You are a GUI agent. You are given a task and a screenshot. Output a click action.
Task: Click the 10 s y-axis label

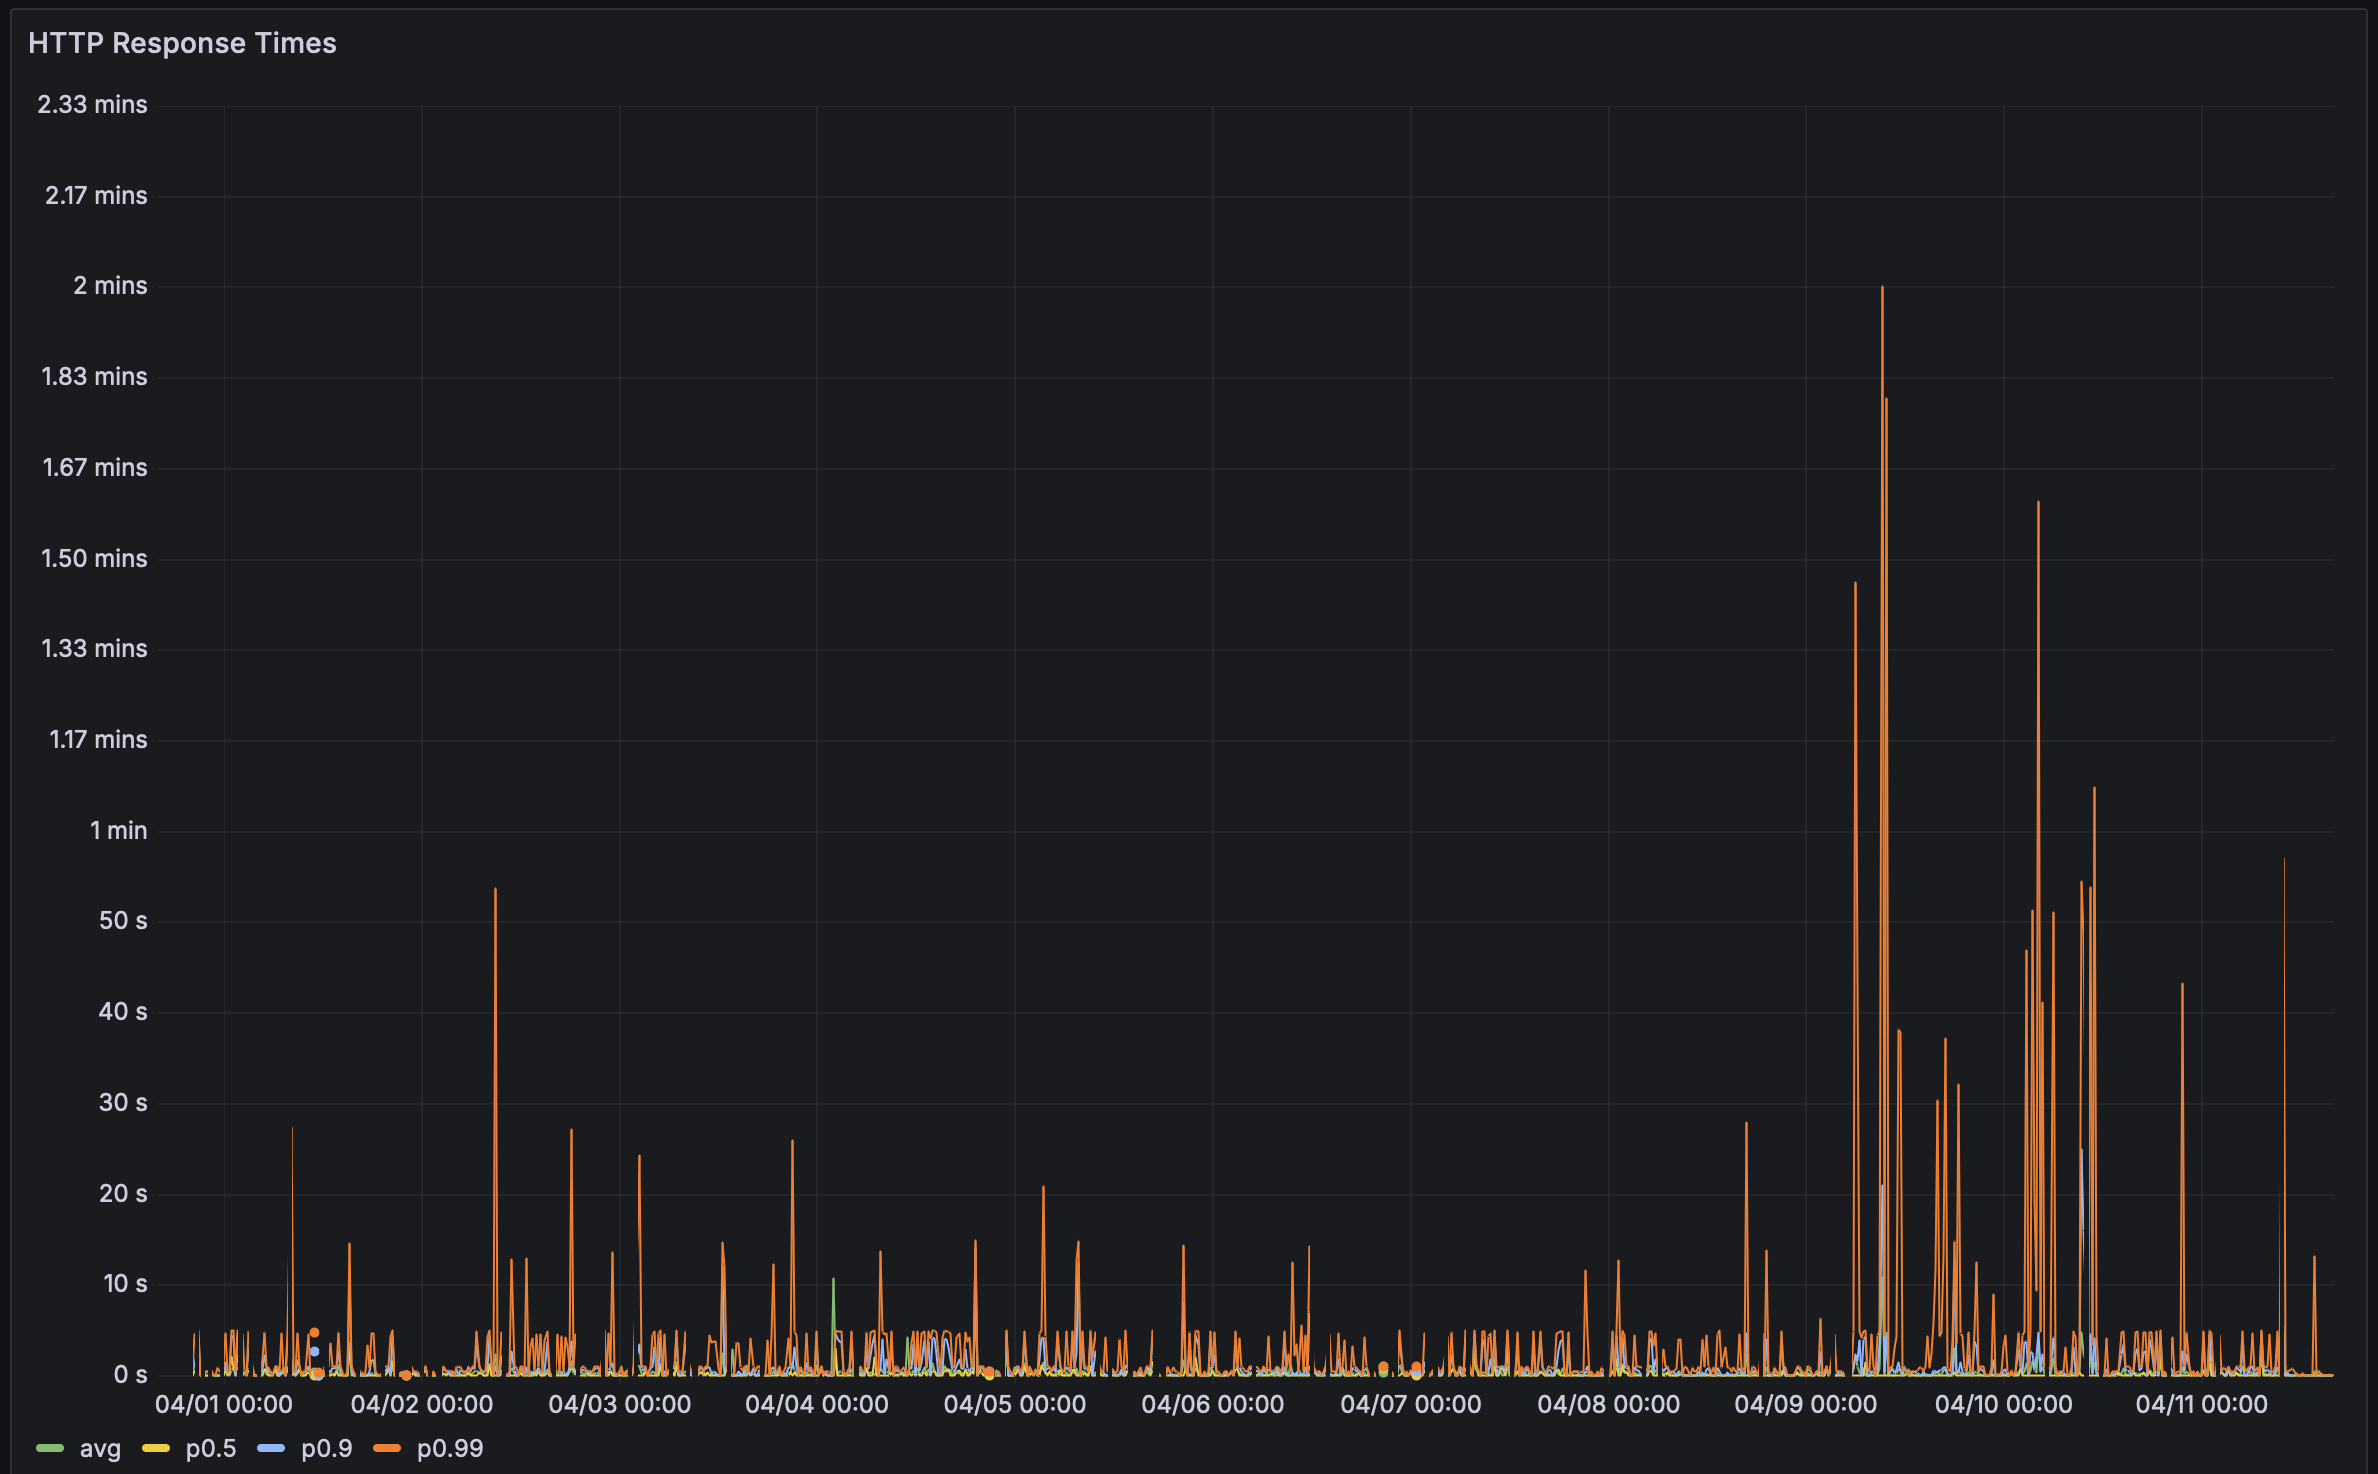pyautogui.click(x=125, y=1283)
